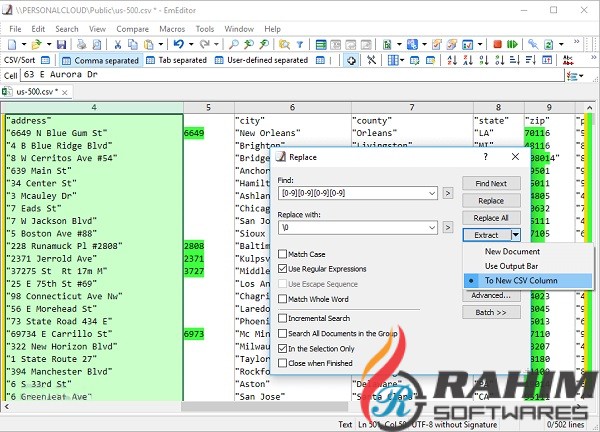Screen dimensions: 600x432
Task: Click the Filter funnel icon
Action: (x=300, y=45)
